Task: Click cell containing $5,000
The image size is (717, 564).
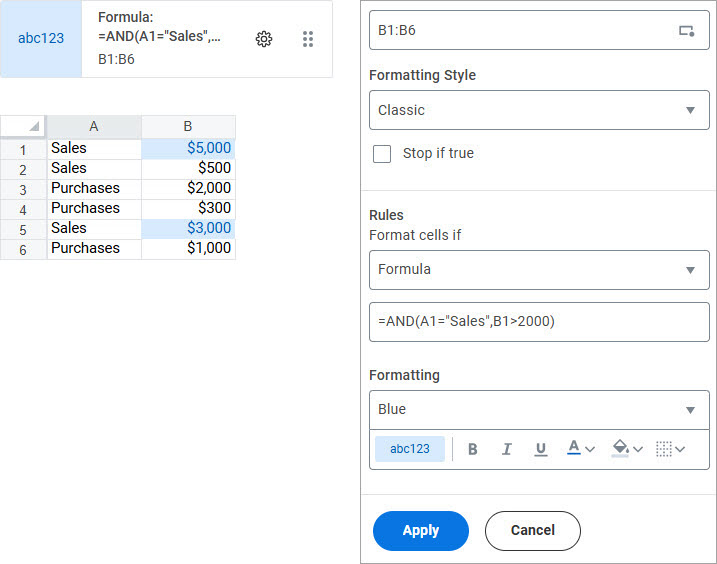Action: pyautogui.click(x=188, y=148)
